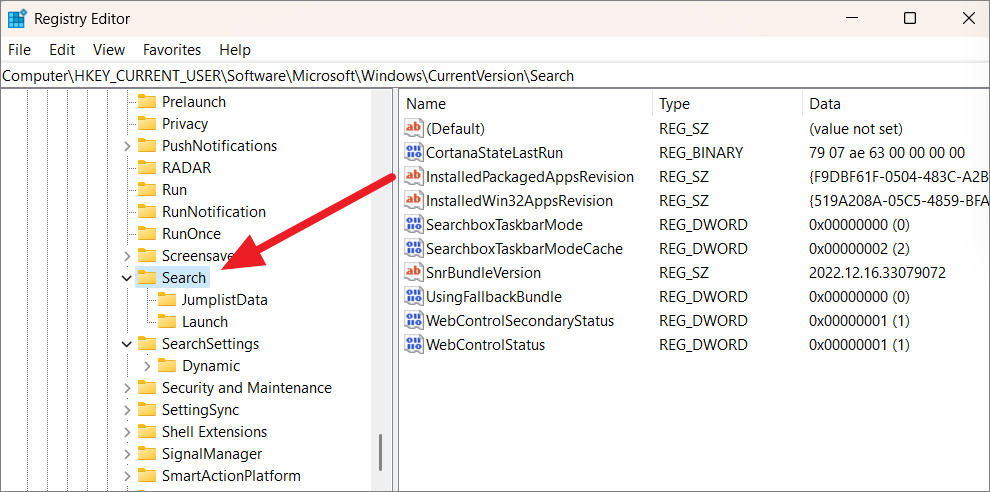Click the (value not set) data cell
990x492 pixels.
click(x=856, y=129)
